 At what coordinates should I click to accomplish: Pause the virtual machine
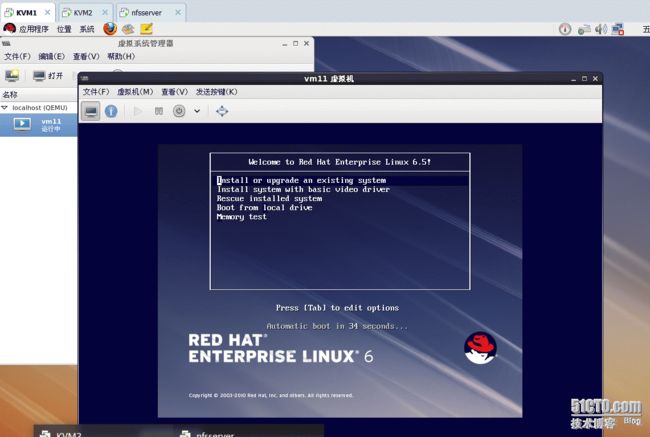[159, 111]
